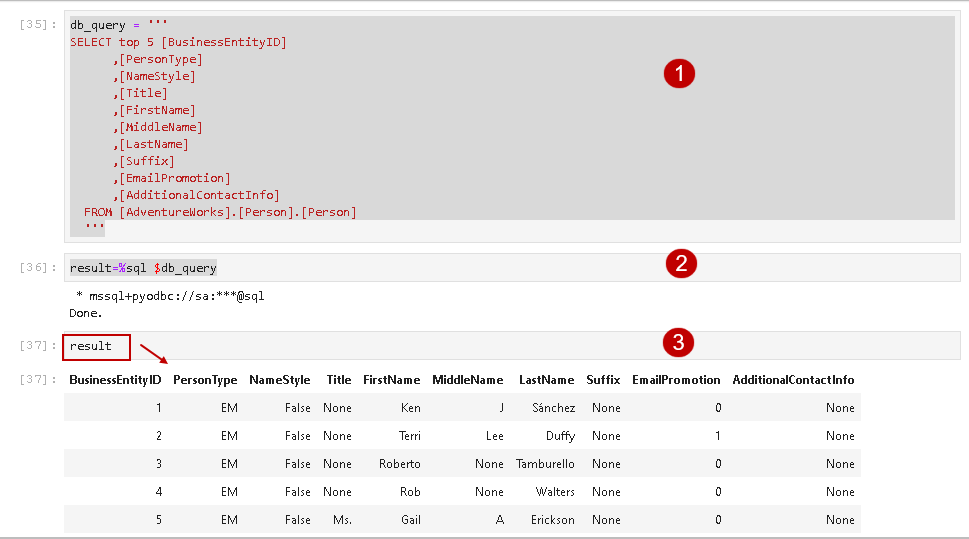Click the [36] input prompt
The width and height of the screenshot is (969, 539).
tap(38, 268)
